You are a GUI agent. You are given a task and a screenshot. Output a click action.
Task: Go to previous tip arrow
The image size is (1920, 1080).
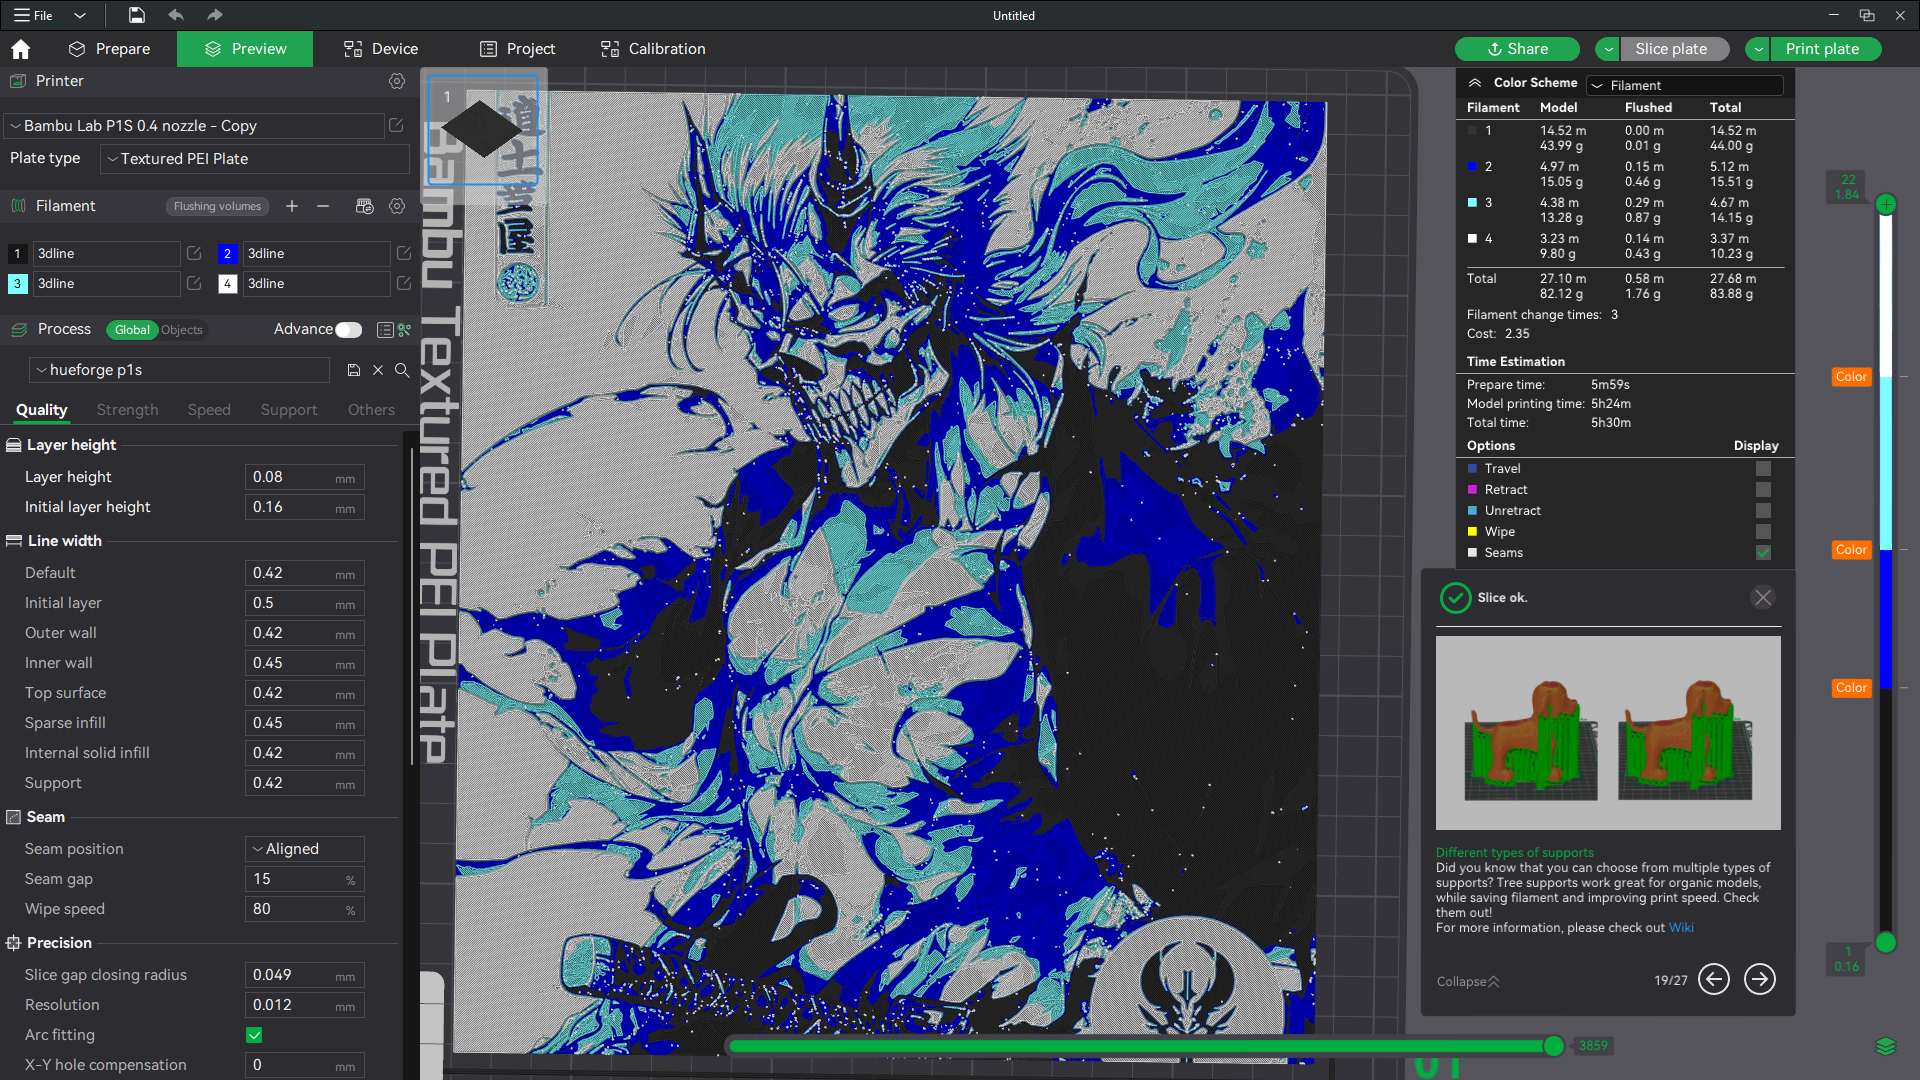tap(1714, 979)
